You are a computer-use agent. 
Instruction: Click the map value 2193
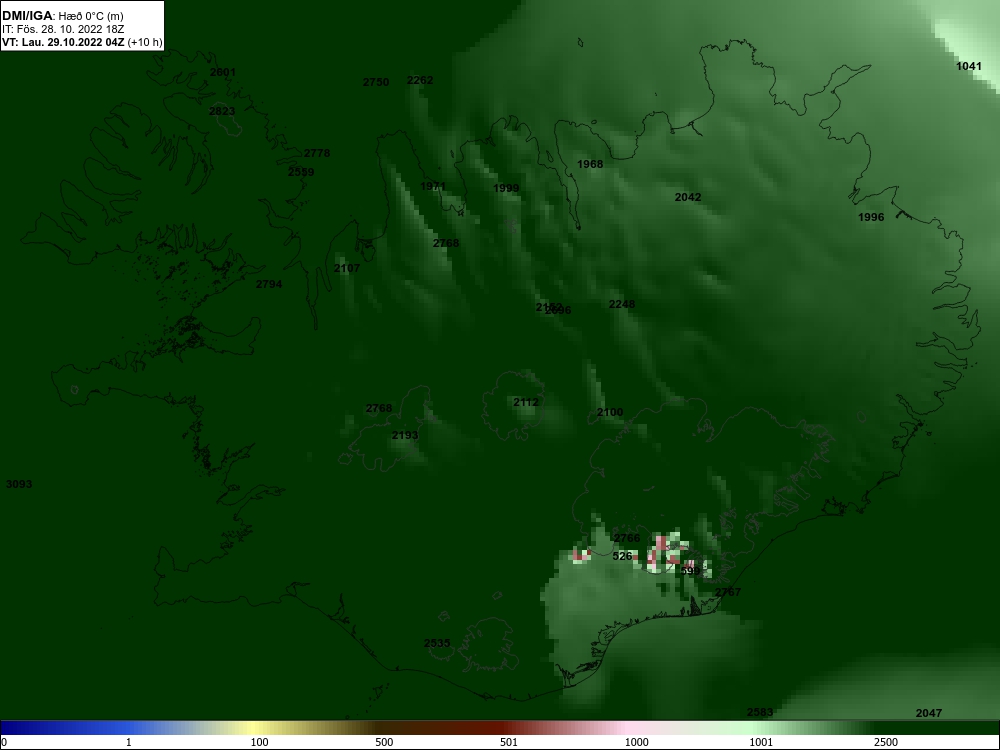(404, 436)
